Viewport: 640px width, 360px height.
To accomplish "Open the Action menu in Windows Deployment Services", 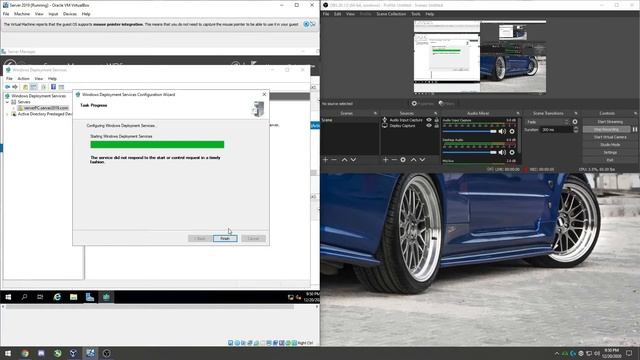I will (x=23, y=78).
